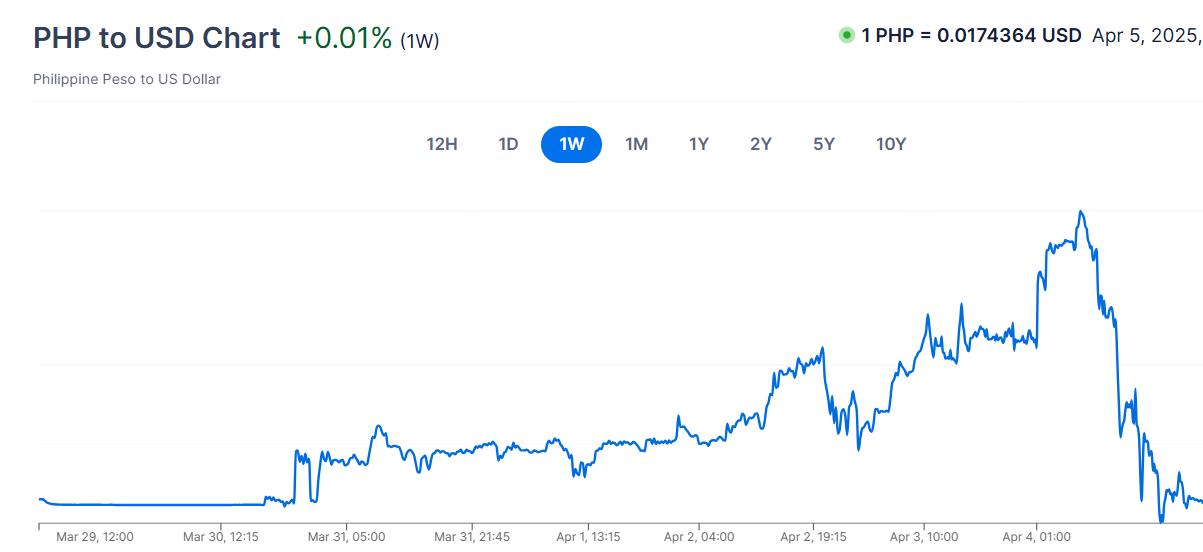Screen dimensions: 1203x552
Task: Click the green live rate indicator dot
Action: (x=846, y=36)
